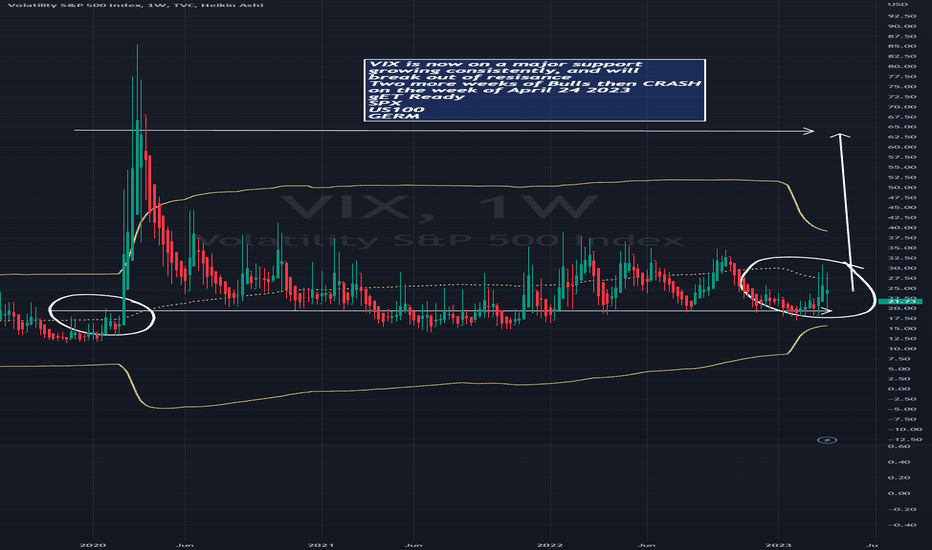This screenshot has width=932, height=550.
Task: Click the USD currency label on the price axis
Action: pyautogui.click(x=896, y=5)
